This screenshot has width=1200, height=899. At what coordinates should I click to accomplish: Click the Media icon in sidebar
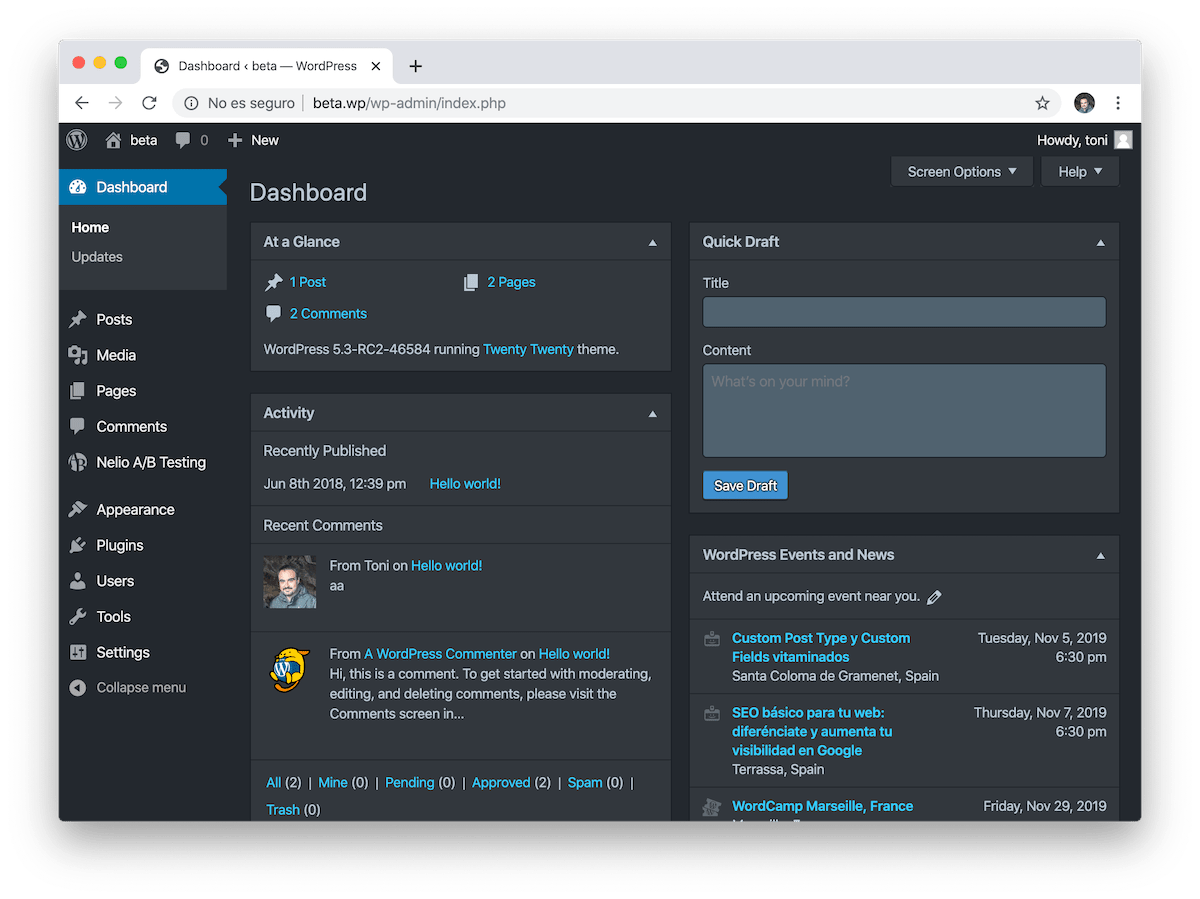click(x=78, y=355)
